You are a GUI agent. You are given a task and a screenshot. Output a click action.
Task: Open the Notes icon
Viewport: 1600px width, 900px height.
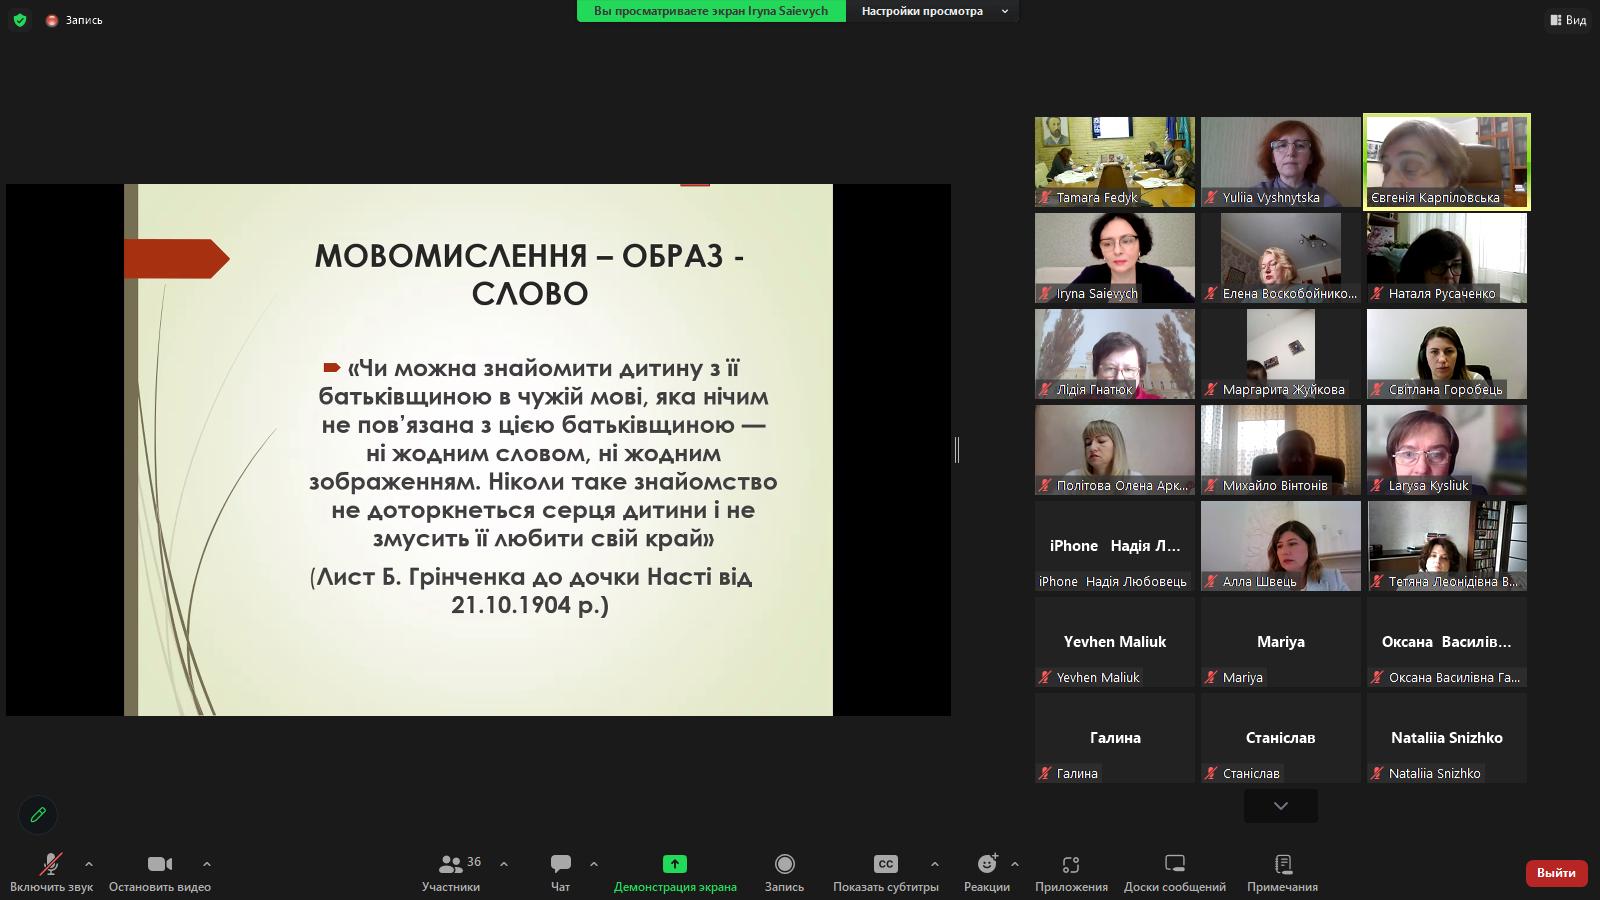tap(1283, 864)
